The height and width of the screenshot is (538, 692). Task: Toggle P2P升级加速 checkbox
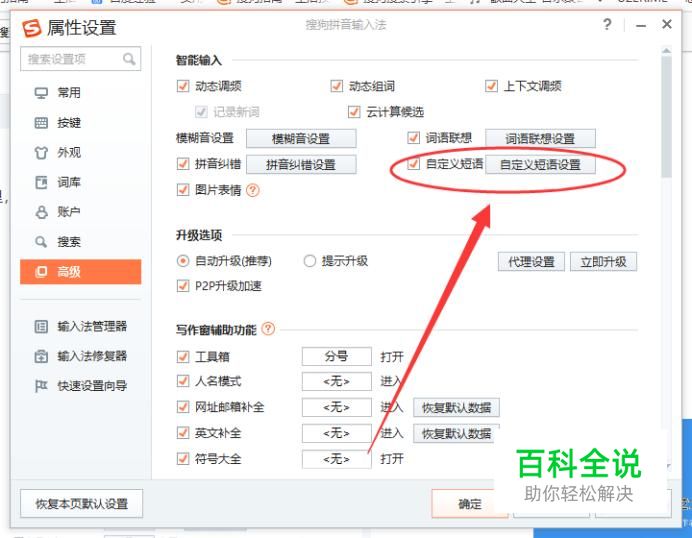coord(183,286)
